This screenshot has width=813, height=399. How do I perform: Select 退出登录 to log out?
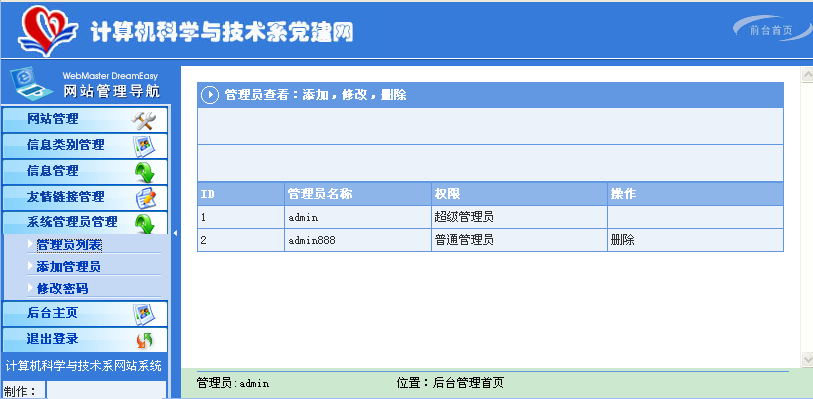[x=85, y=339]
